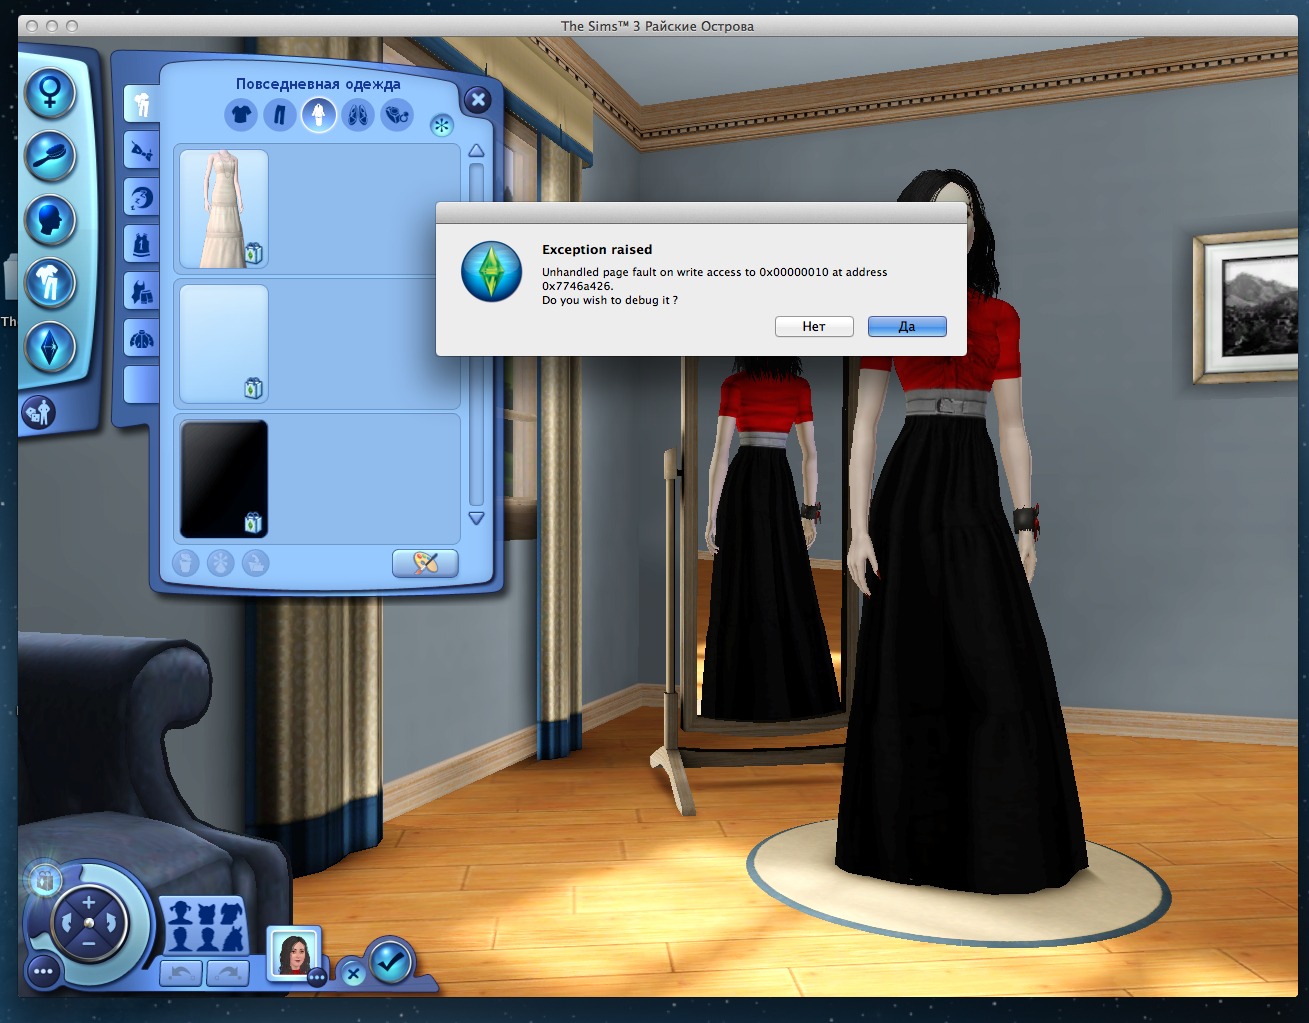
Task: Open the Store shopping bag near camera controls
Action: [44, 880]
